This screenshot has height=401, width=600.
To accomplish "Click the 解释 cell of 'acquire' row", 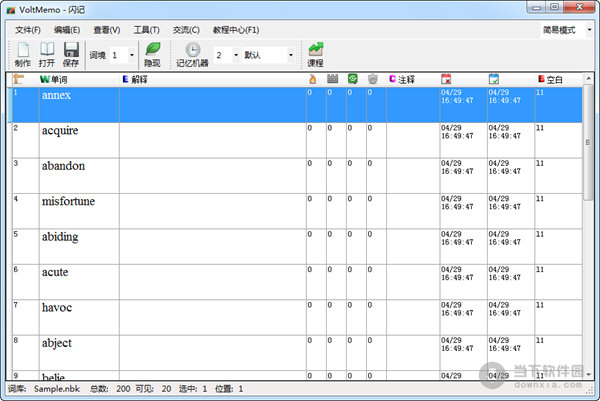I will pyautogui.click(x=213, y=140).
